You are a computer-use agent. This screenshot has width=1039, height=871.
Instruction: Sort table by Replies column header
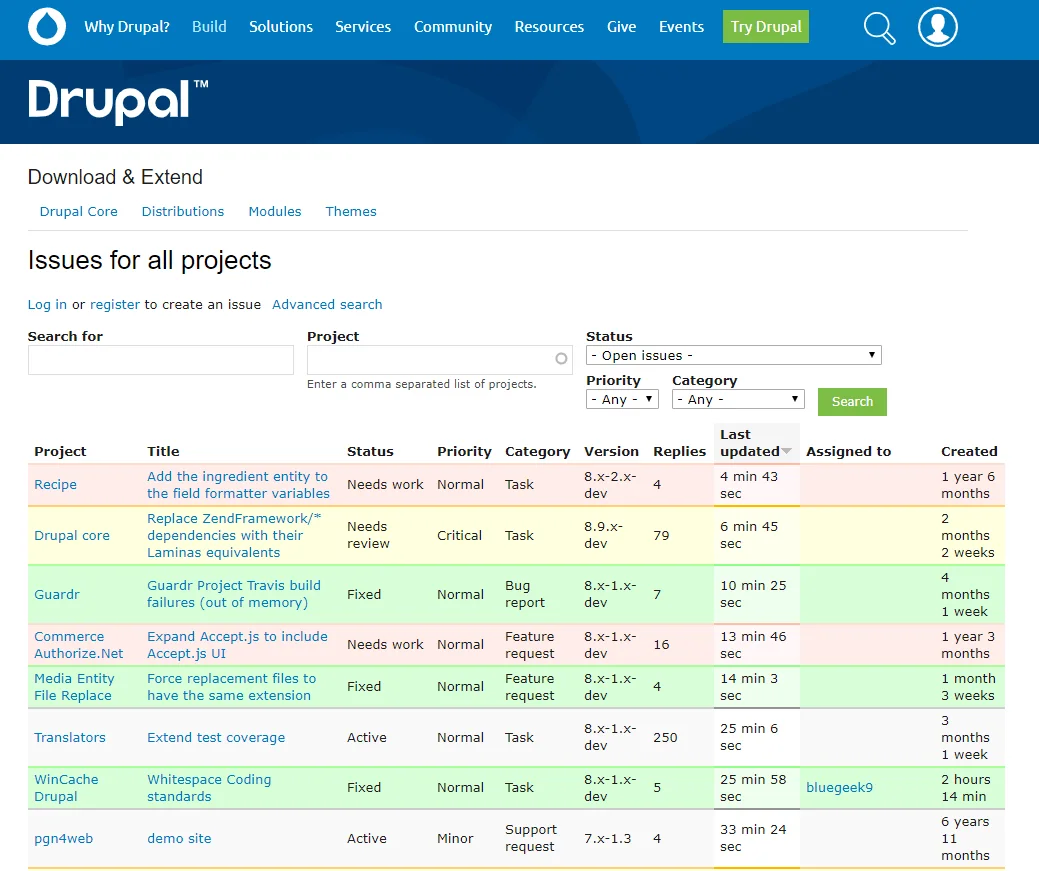click(x=680, y=451)
